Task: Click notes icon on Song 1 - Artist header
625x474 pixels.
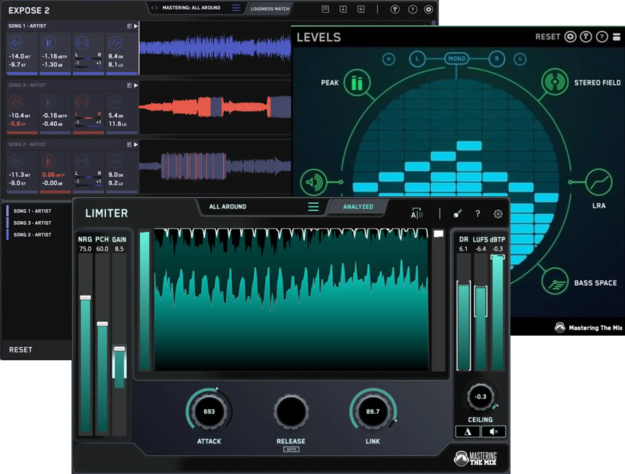Action: (129, 26)
